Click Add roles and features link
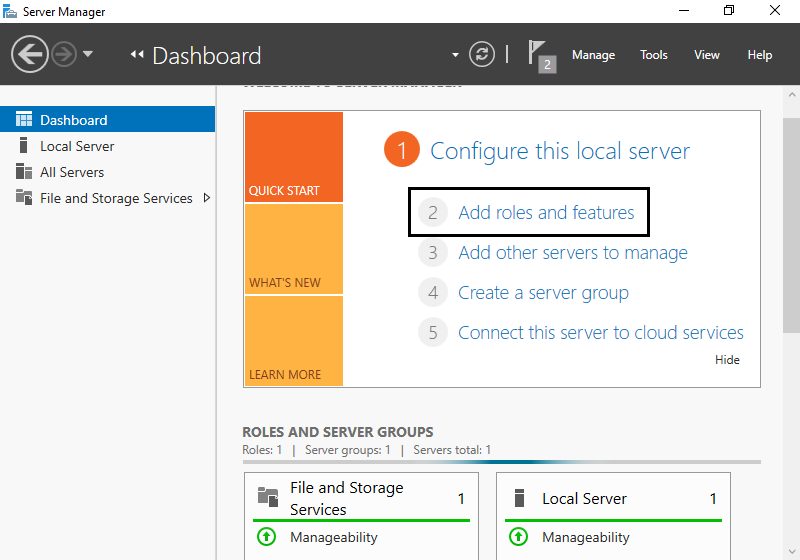The image size is (800, 560). pos(546,212)
